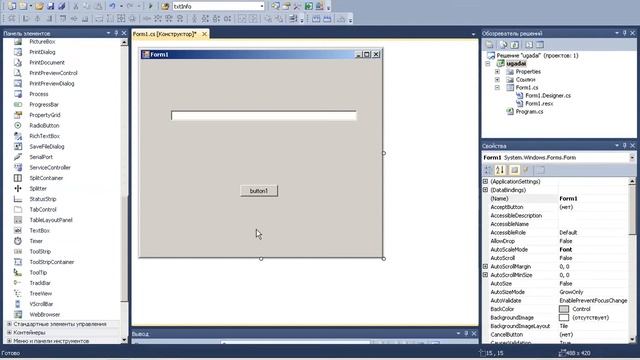This screenshot has height=360, width=640.
Task: Expand Стандартные элементы управления toolbox group
Action: [x=9, y=324]
